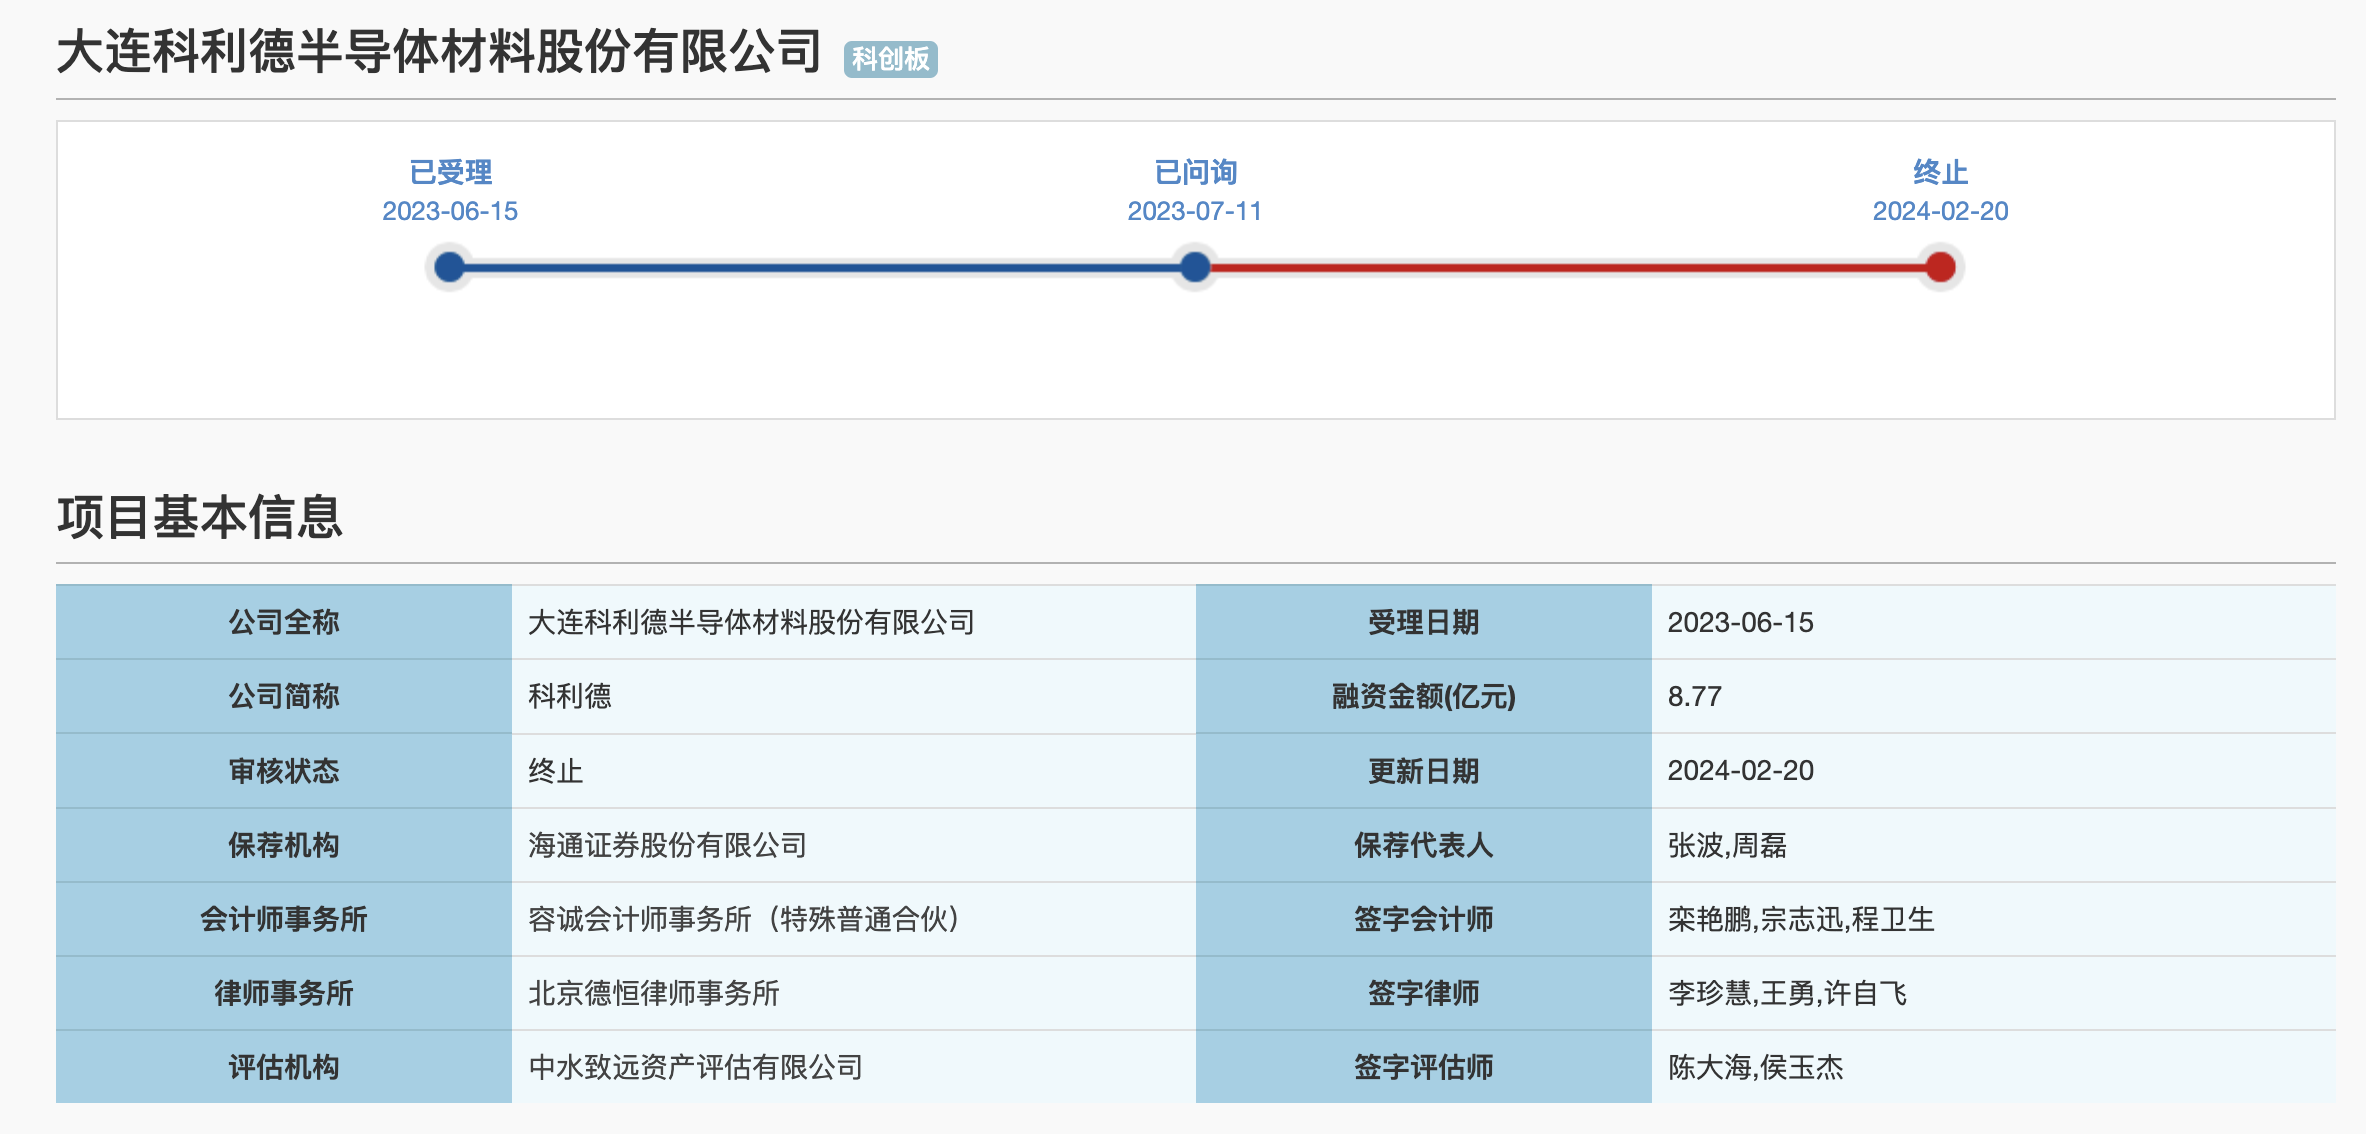2366x1134 pixels.
Task: Click the 海通证券股份有限公司 sponsor cell
Action: click(x=667, y=845)
